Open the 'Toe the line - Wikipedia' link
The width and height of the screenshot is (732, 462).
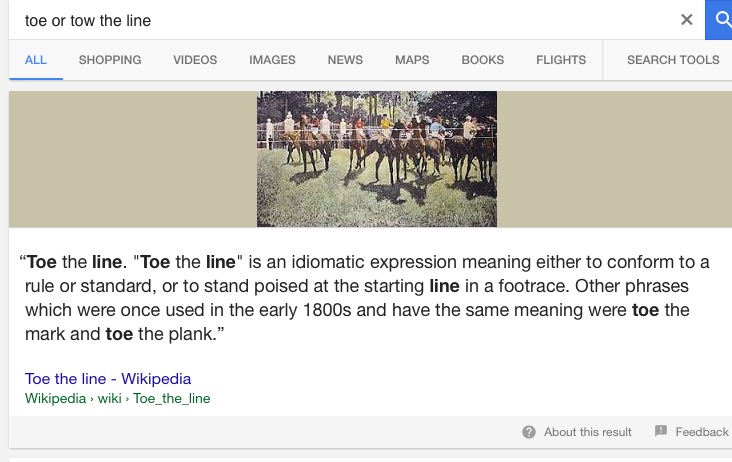tap(108, 378)
